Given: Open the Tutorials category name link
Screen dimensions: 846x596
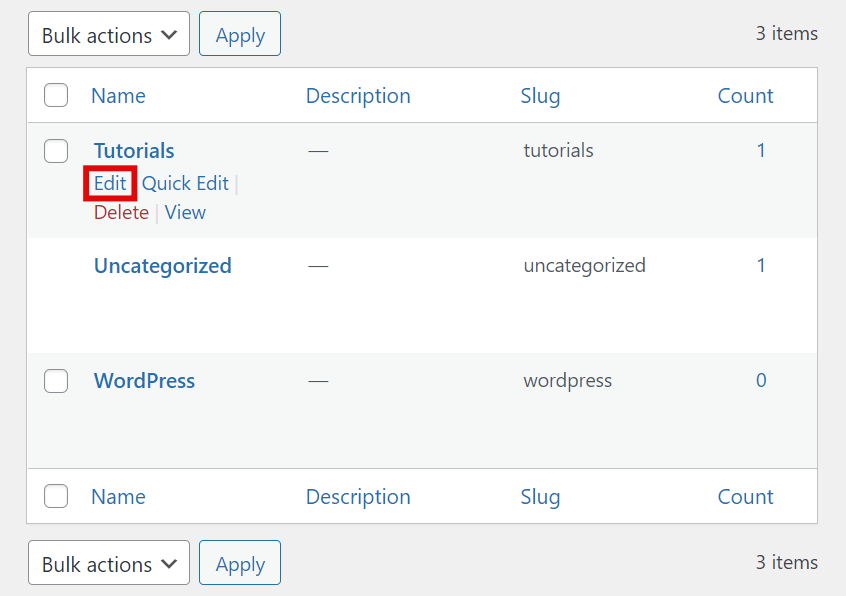Looking at the screenshot, I should click(x=134, y=151).
